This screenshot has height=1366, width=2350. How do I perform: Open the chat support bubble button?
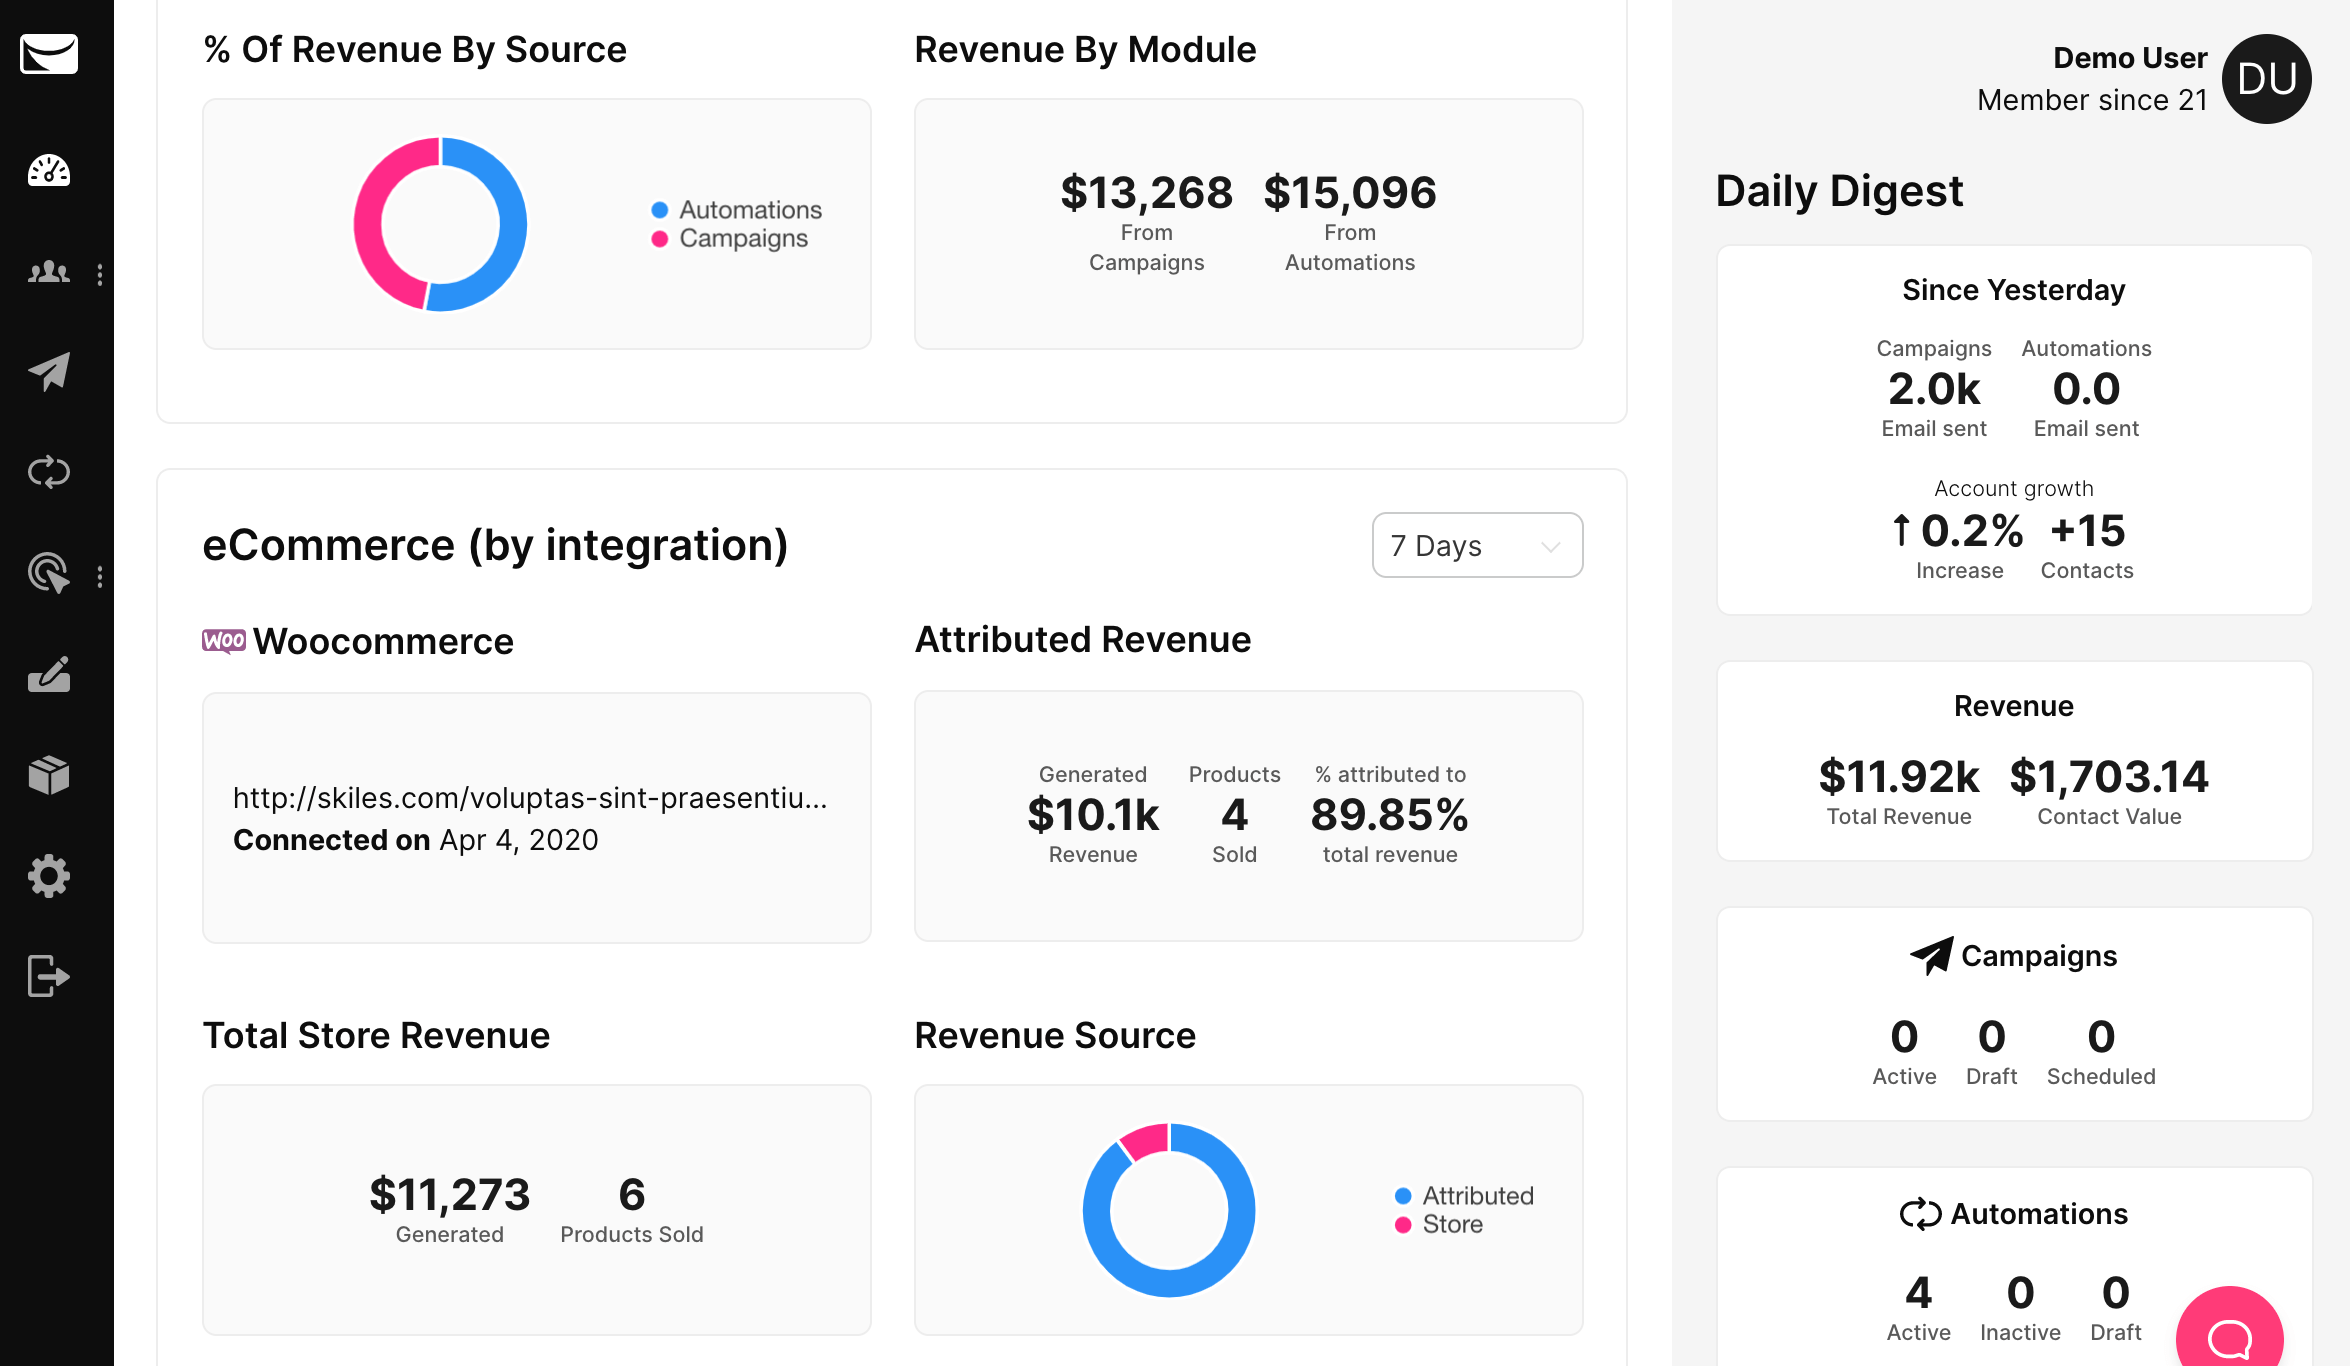[x=2229, y=1337]
